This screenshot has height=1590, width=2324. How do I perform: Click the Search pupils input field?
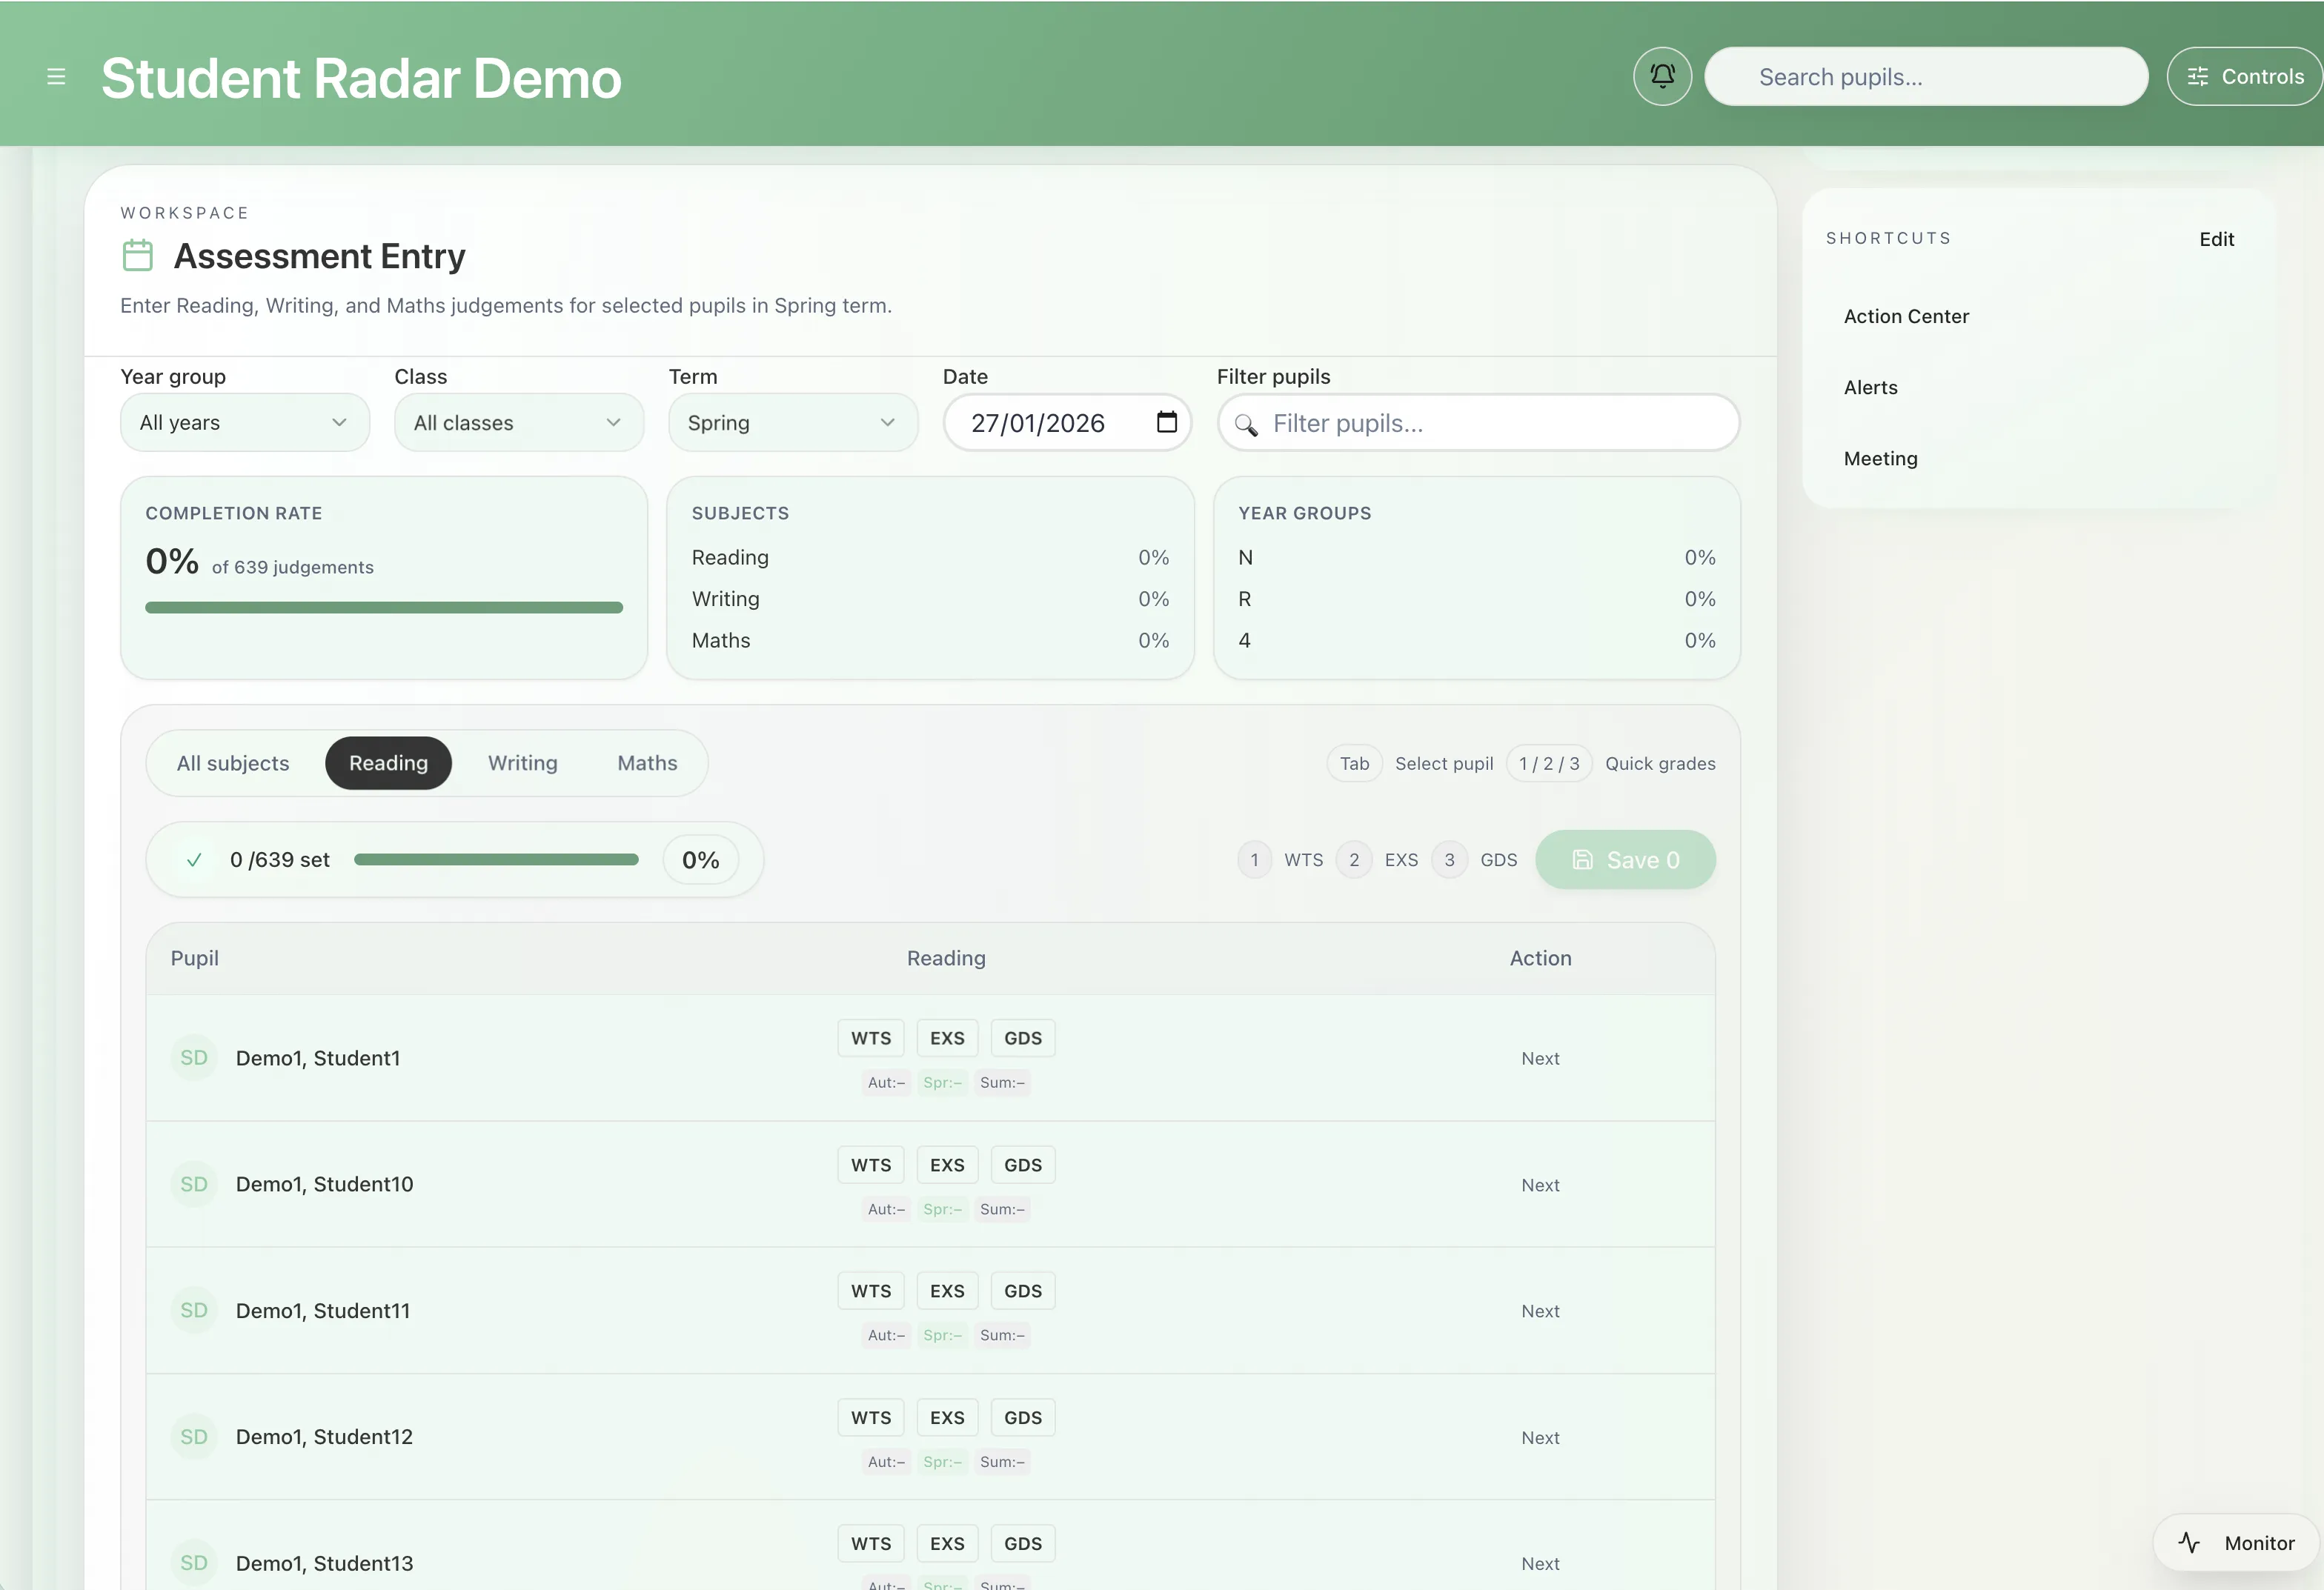coord(1925,76)
